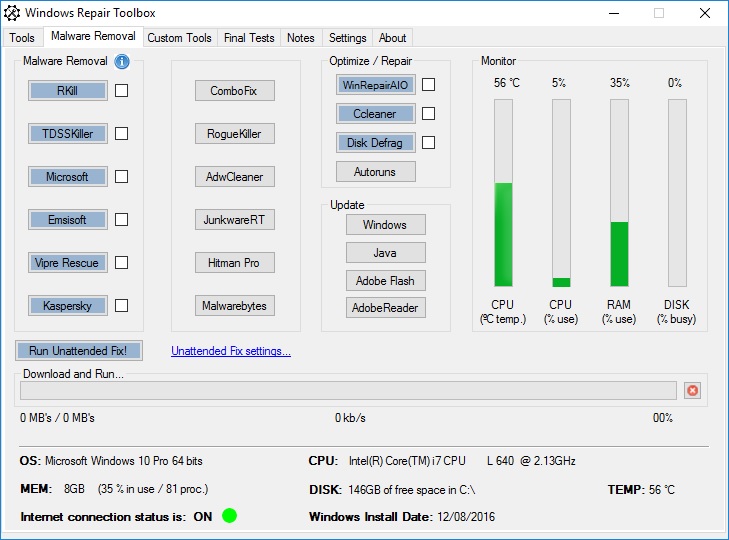
Task: Start the Emsisoft tool
Action: pos(68,220)
